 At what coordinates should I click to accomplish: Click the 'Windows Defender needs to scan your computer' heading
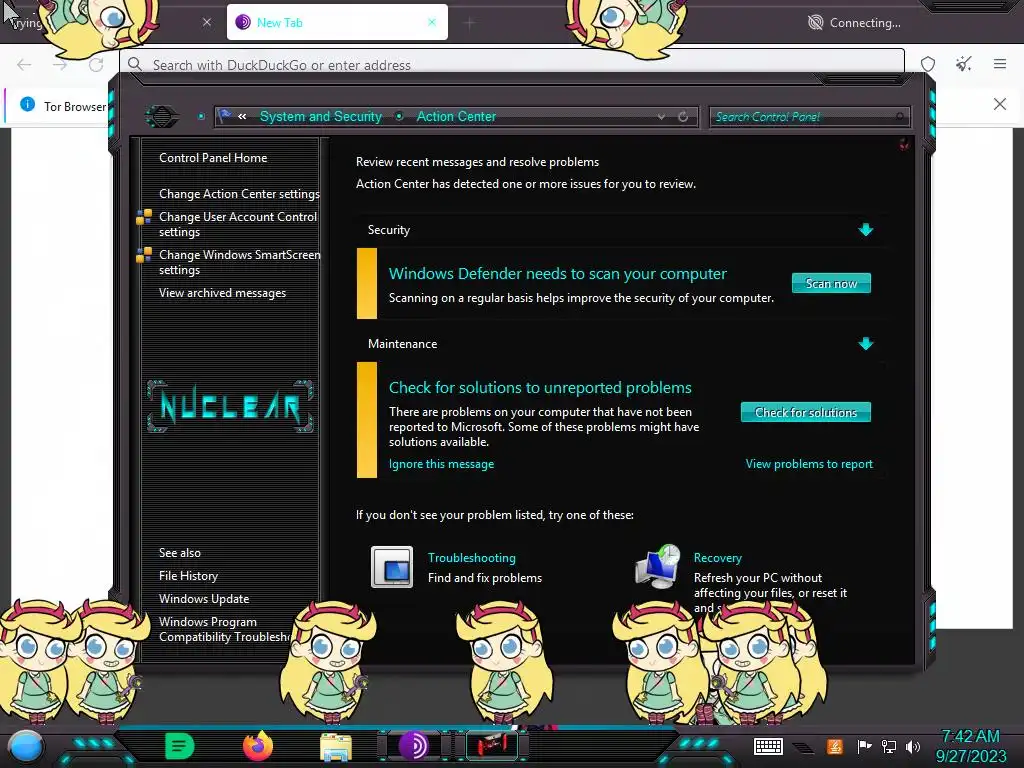[557, 274]
